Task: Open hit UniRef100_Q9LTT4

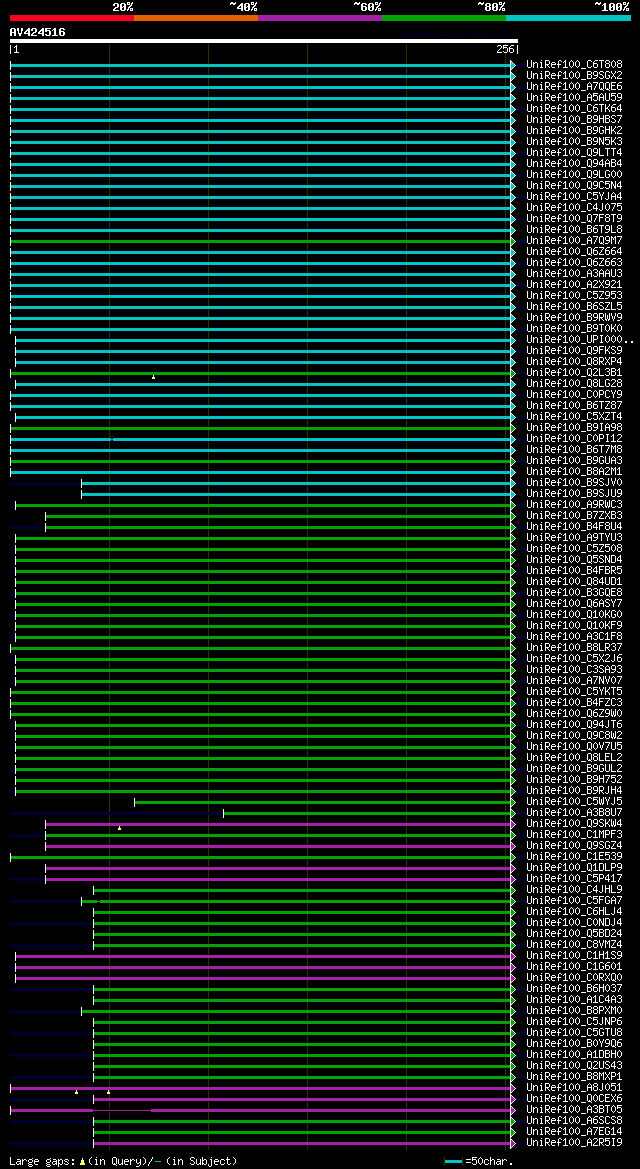Action: (574, 153)
